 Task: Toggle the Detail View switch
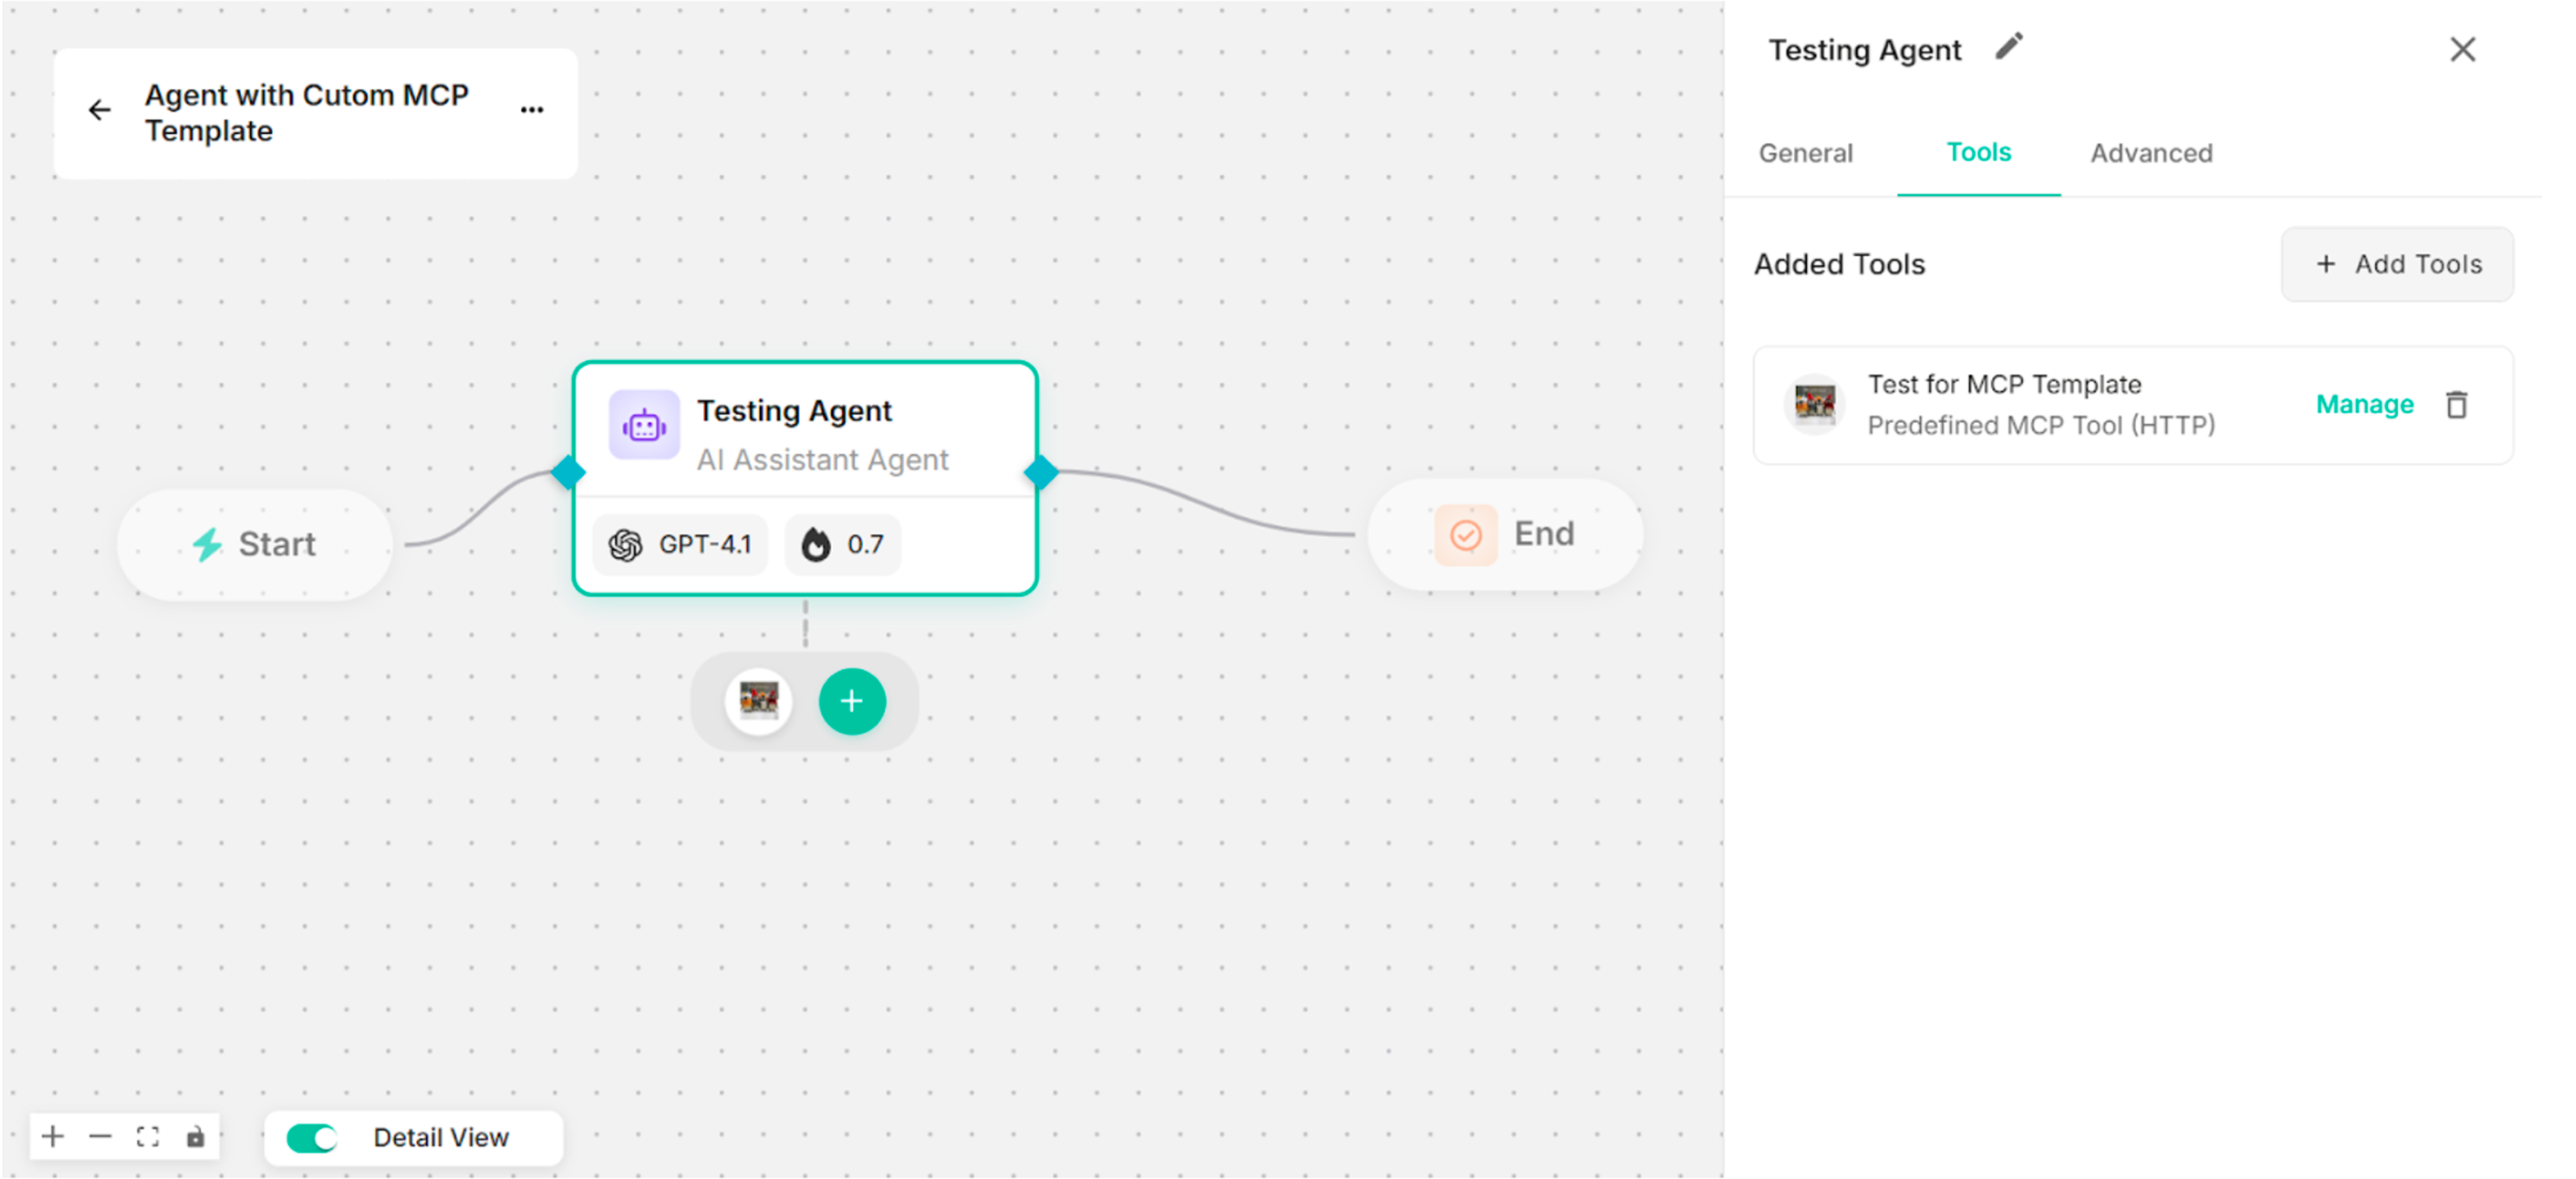(x=312, y=1137)
